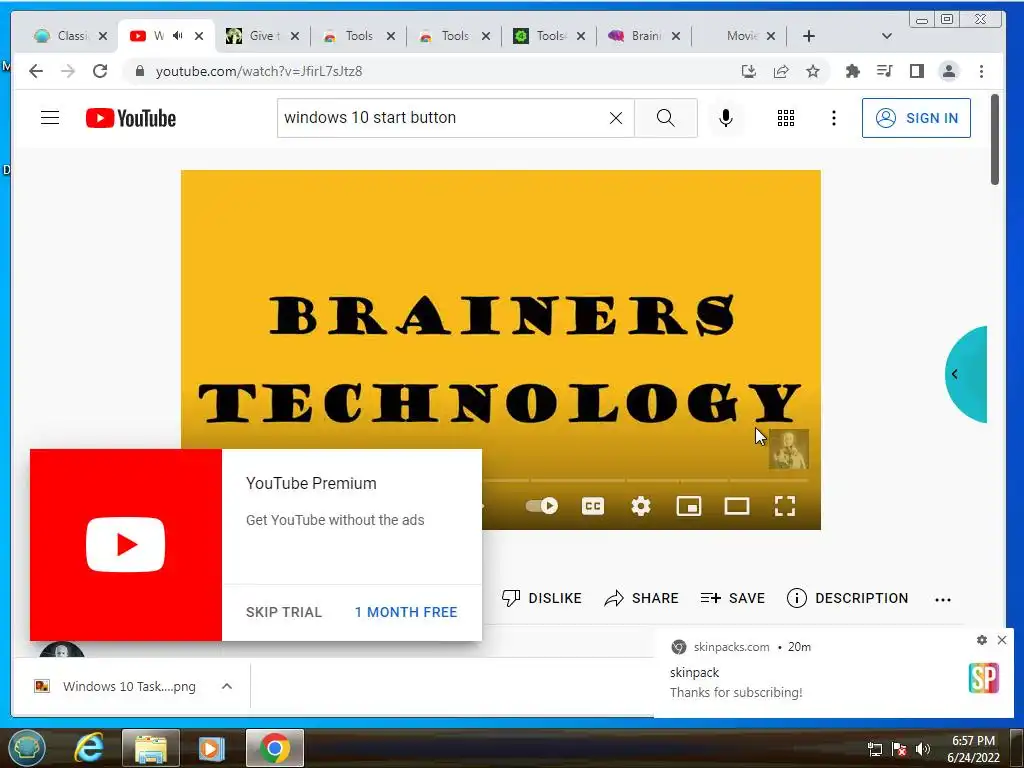Install the app via the address bar icon

pos(748,71)
